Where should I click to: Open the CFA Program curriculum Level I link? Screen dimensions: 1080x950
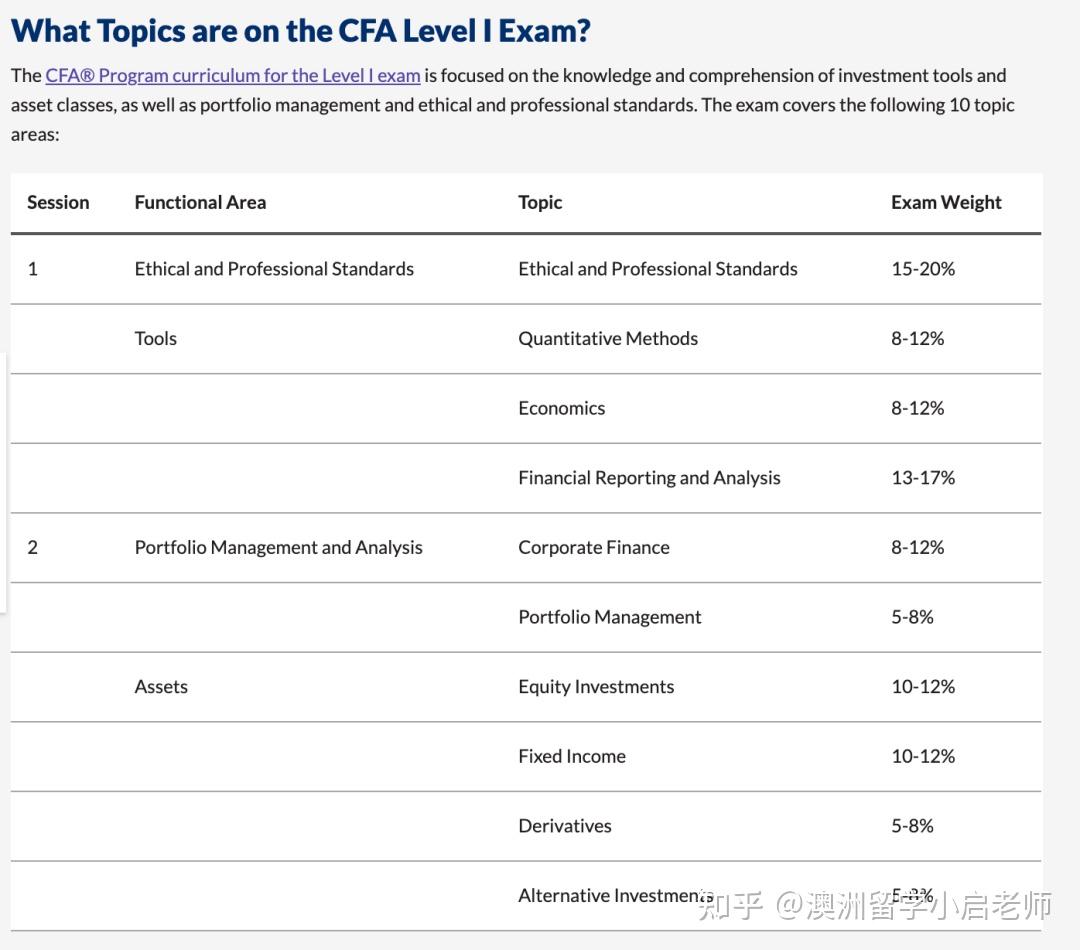232,76
